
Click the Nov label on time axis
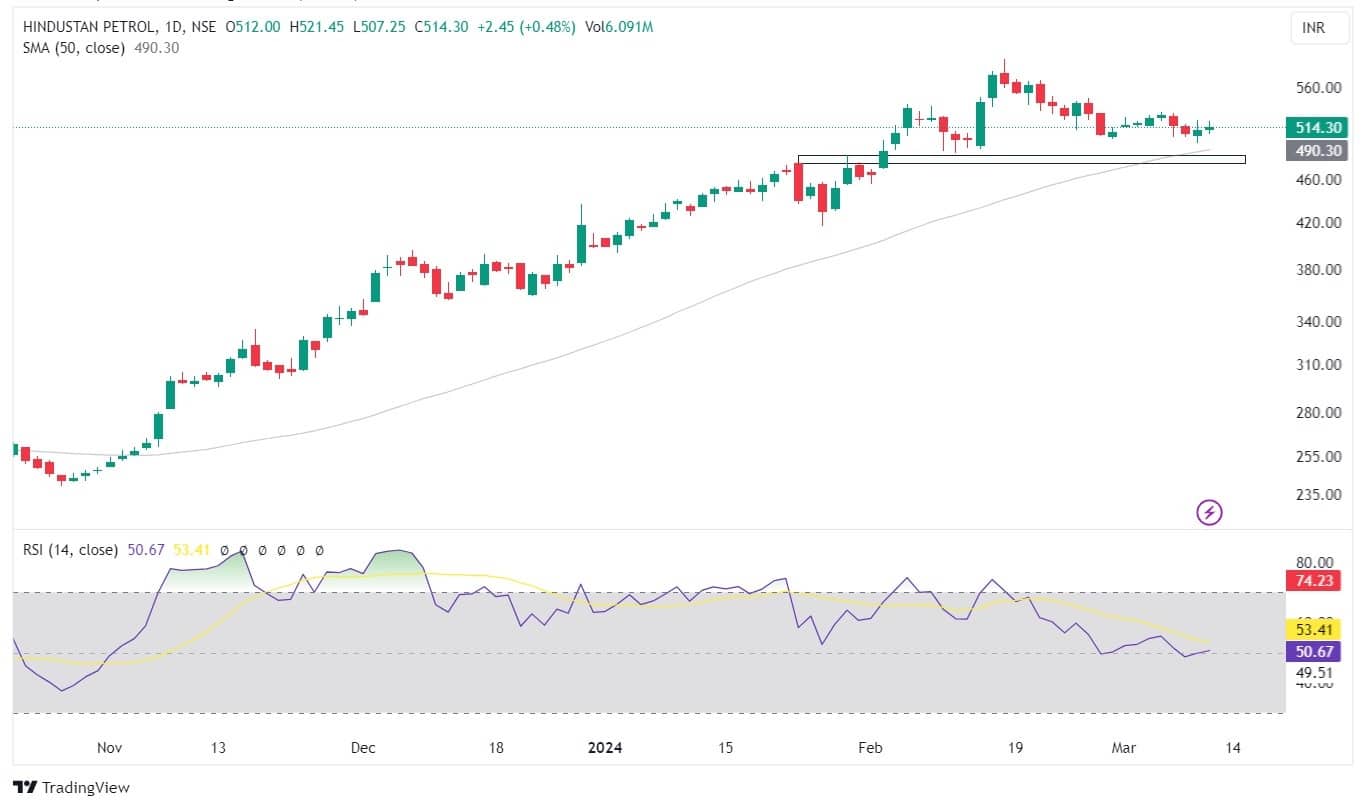pyautogui.click(x=109, y=748)
